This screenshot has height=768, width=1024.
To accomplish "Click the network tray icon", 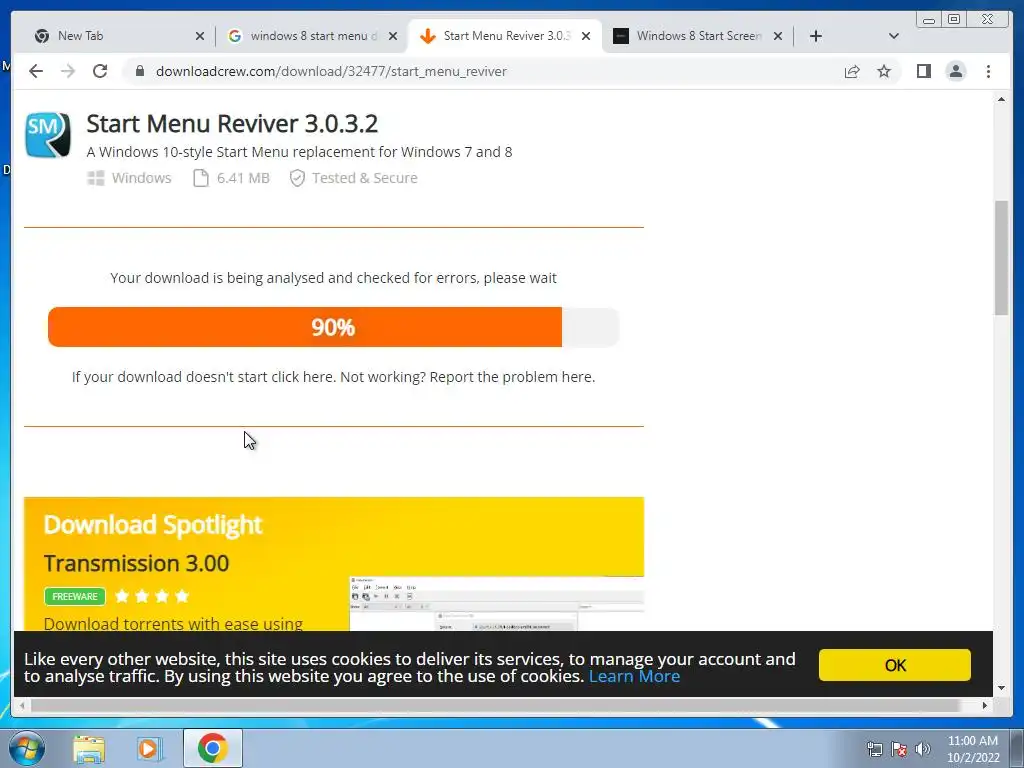I will click(874, 749).
